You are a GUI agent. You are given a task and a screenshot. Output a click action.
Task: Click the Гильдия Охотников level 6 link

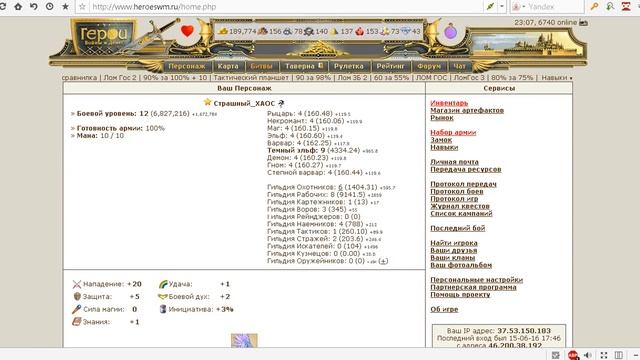click(340, 187)
